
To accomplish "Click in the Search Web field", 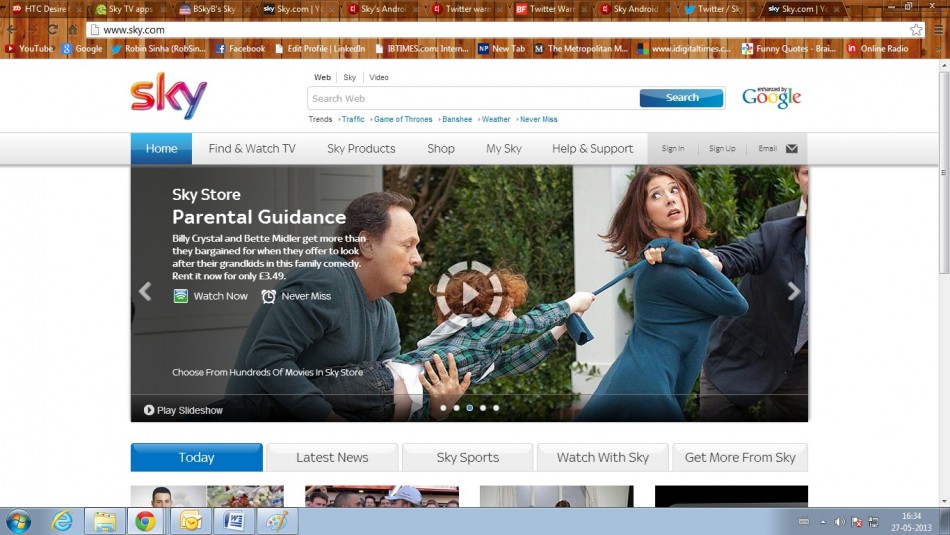I will [473, 98].
